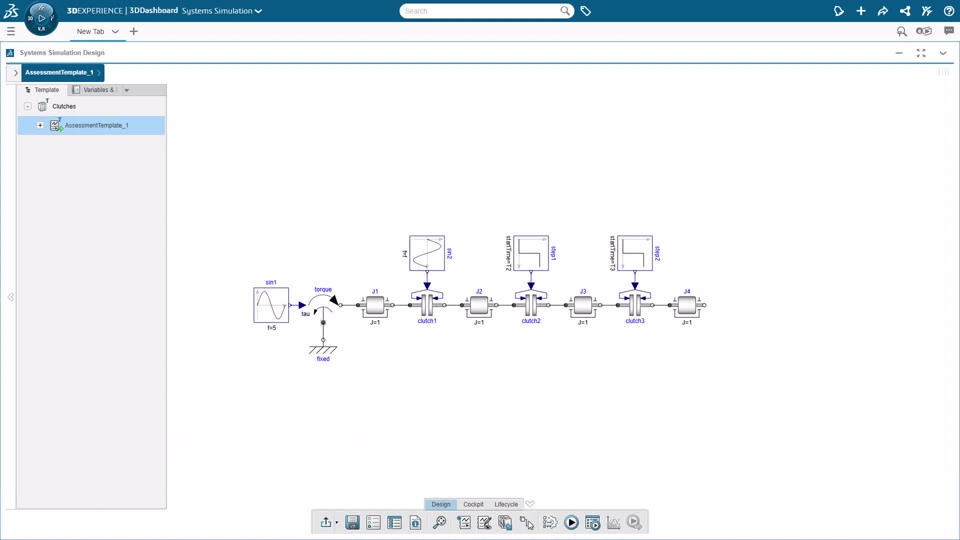The width and height of the screenshot is (960, 540).
Task: Open the panel tabs overflow dropdown arrow
Action: 127,90
